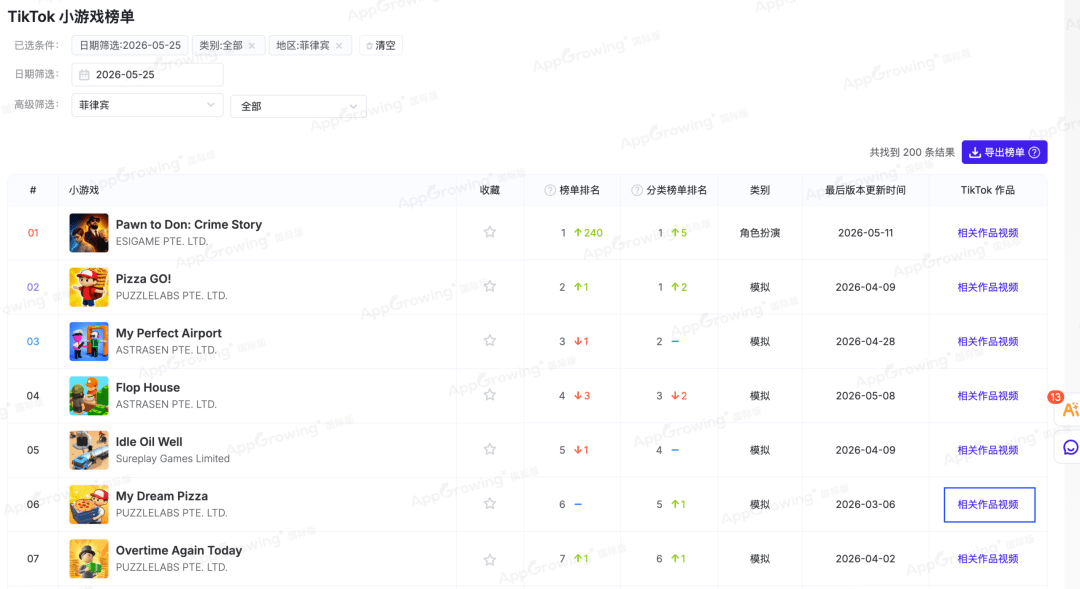Expand the 菲律宾 region dropdown
Viewport: 1080px width, 589px height.
click(147, 105)
